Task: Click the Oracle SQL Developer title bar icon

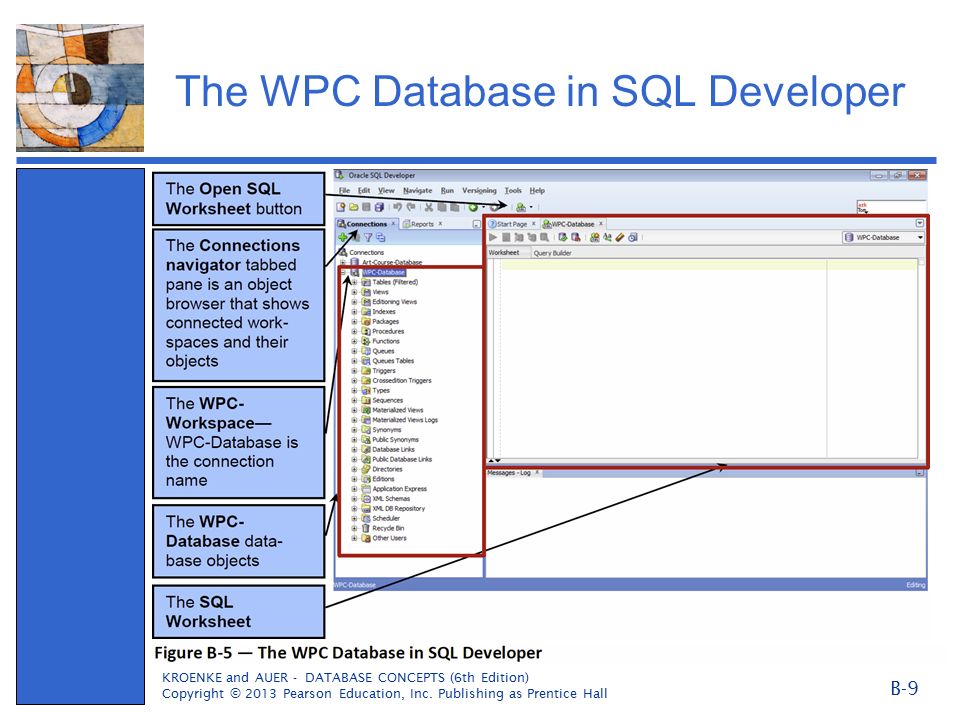Action: click(340, 175)
